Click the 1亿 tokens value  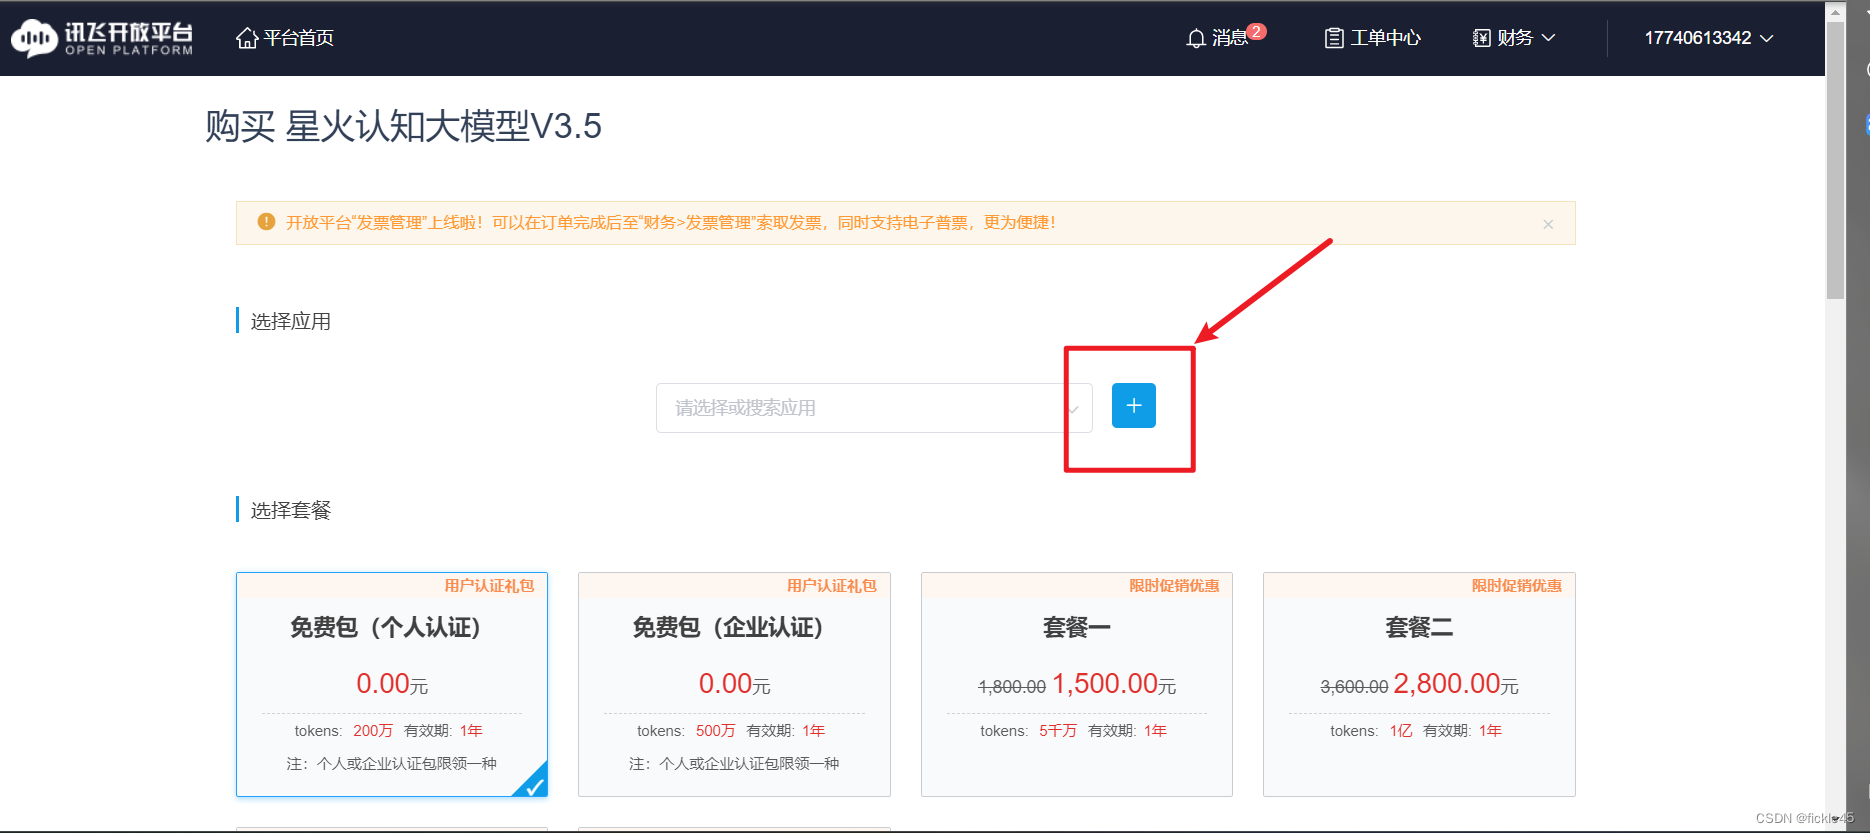click(1401, 731)
